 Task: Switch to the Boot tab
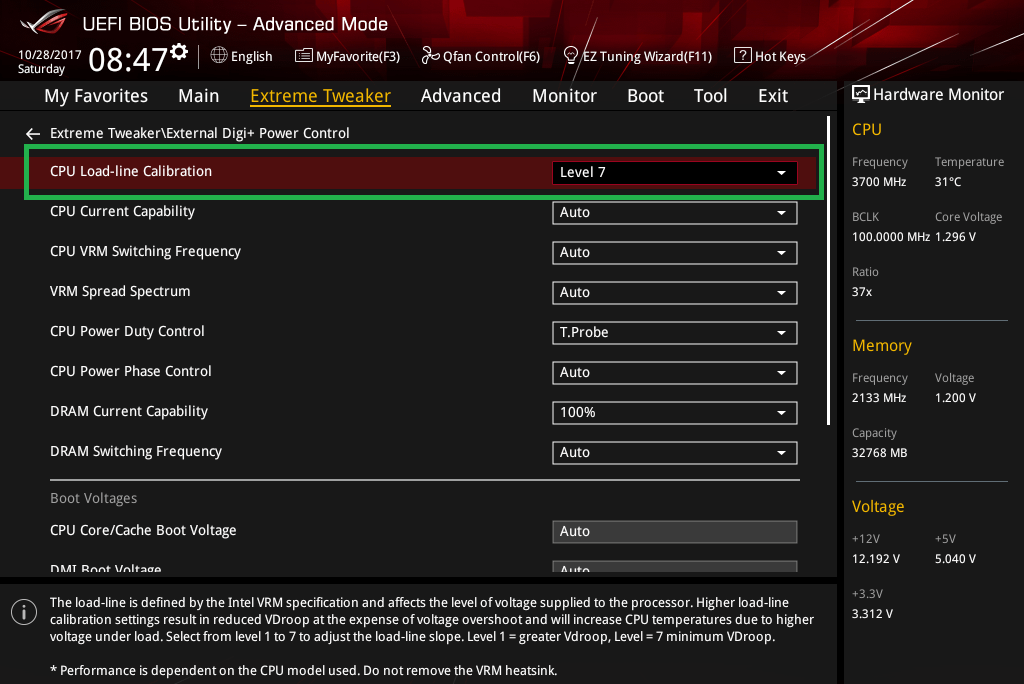[x=645, y=96]
